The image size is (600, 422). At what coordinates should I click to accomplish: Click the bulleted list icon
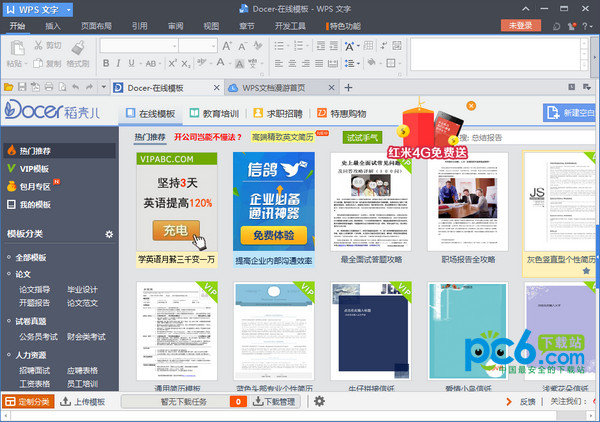point(279,46)
